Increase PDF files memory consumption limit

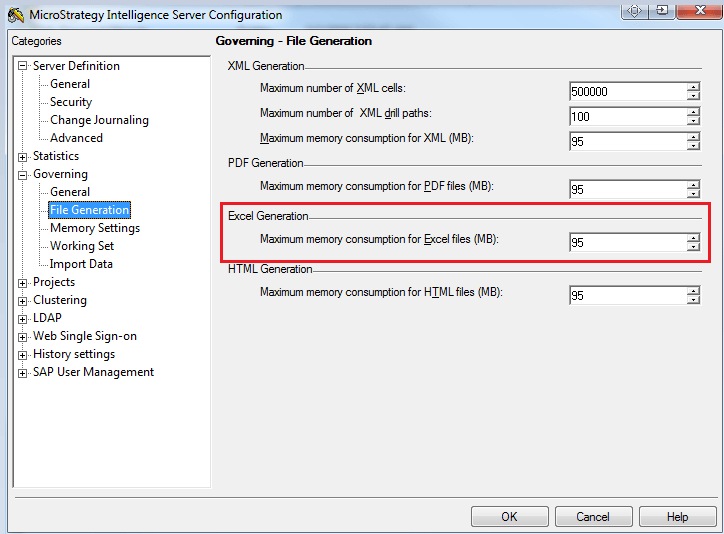tap(694, 185)
